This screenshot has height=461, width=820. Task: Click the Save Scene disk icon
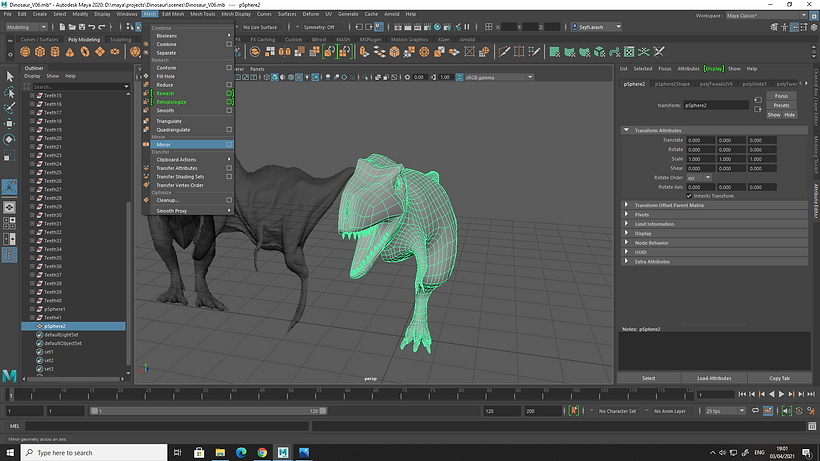click(82, 27)
